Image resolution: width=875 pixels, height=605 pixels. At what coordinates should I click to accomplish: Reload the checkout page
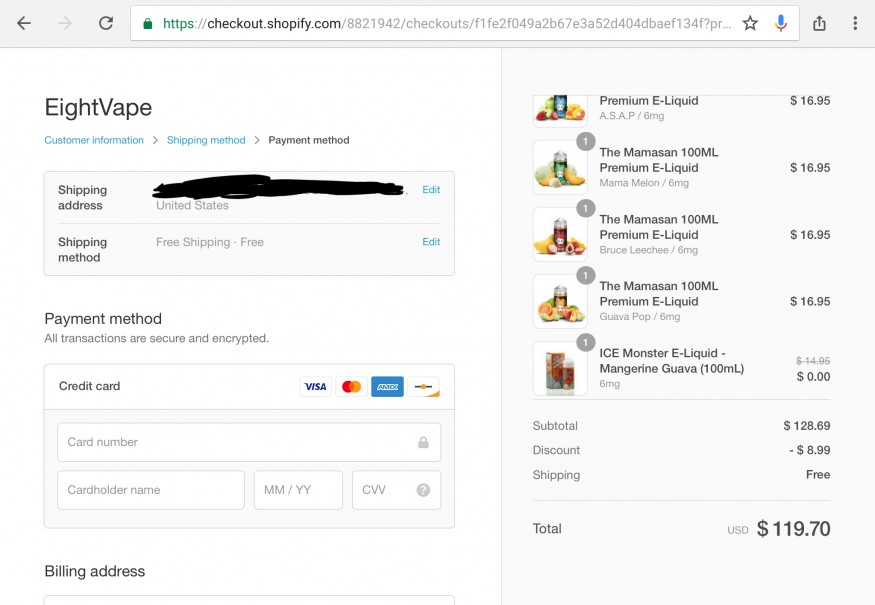pyautogui.click(x=106, y=23)
